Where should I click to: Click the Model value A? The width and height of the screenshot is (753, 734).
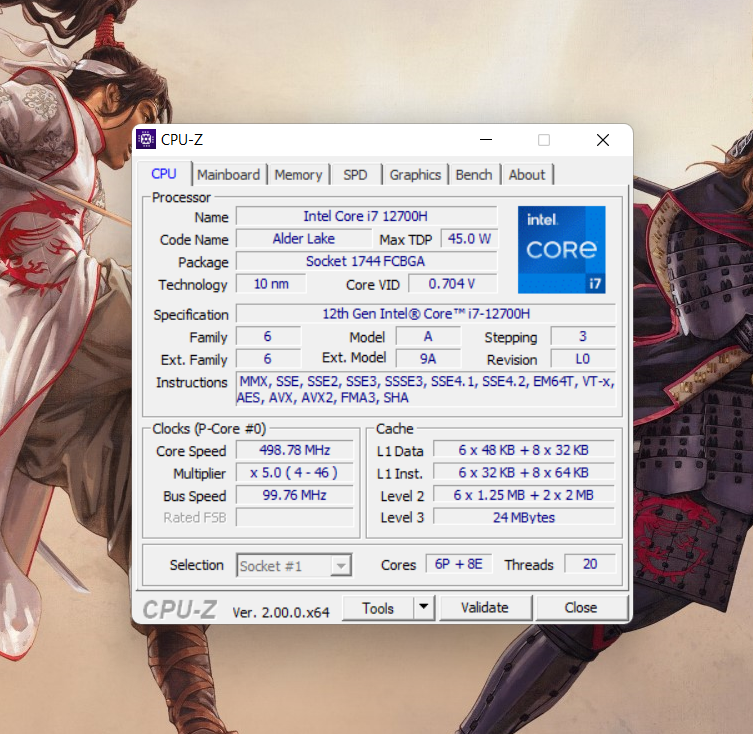click(428, 336)
